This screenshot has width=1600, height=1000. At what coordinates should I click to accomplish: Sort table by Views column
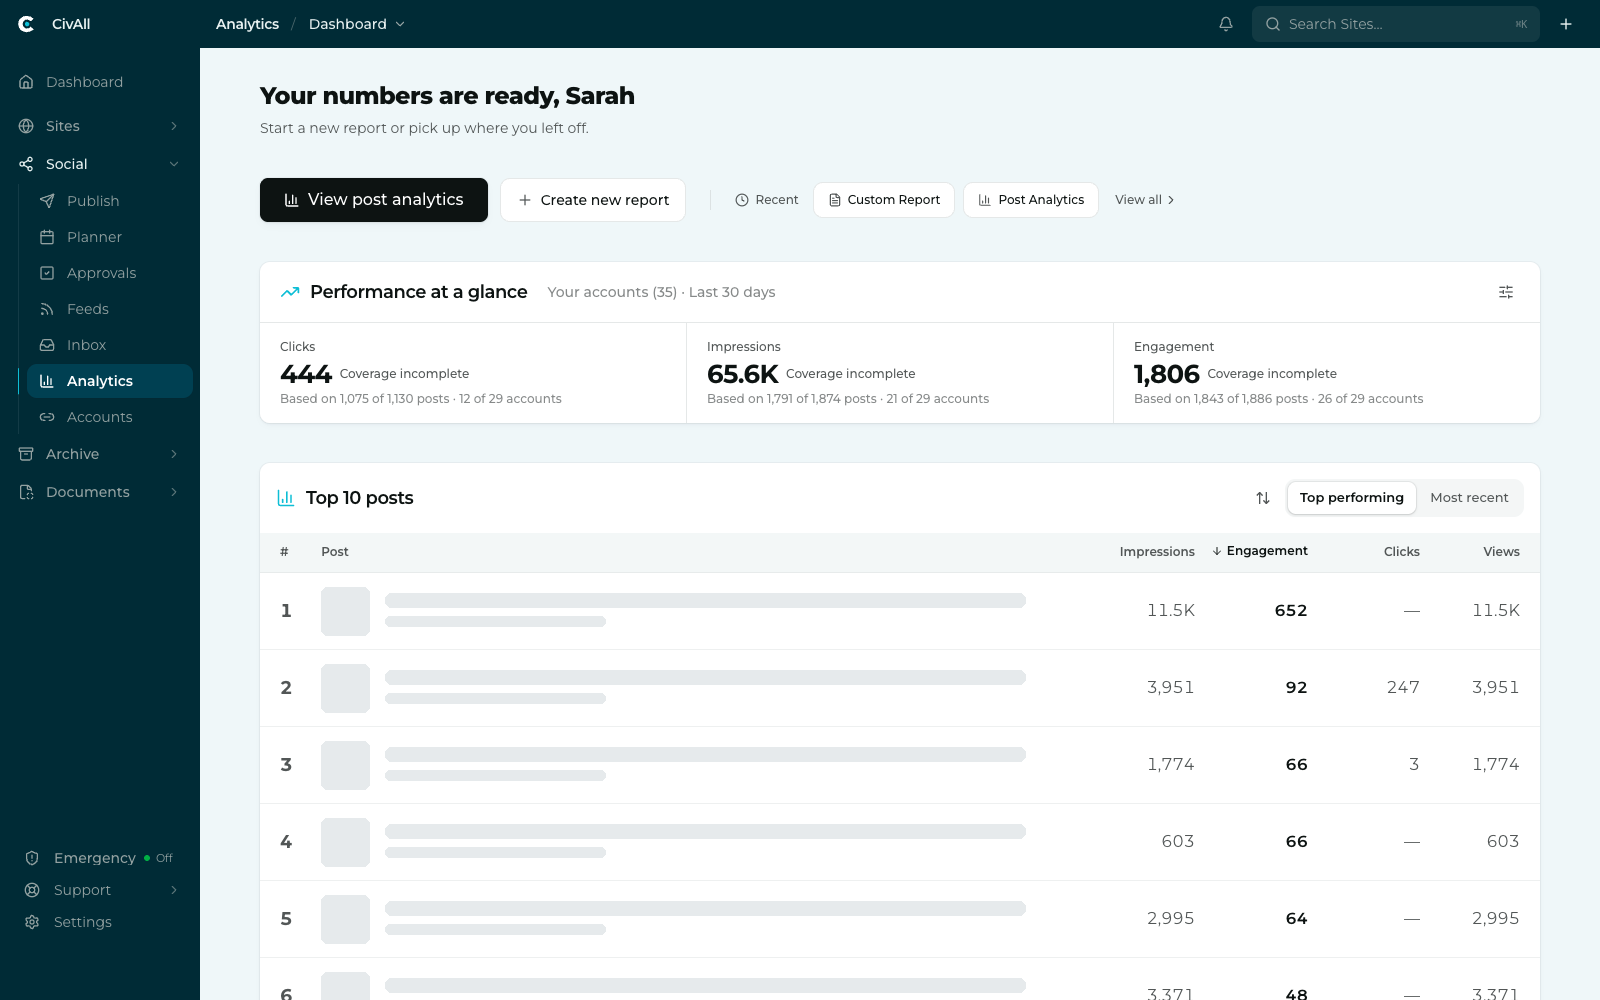tap(1501, 552)
